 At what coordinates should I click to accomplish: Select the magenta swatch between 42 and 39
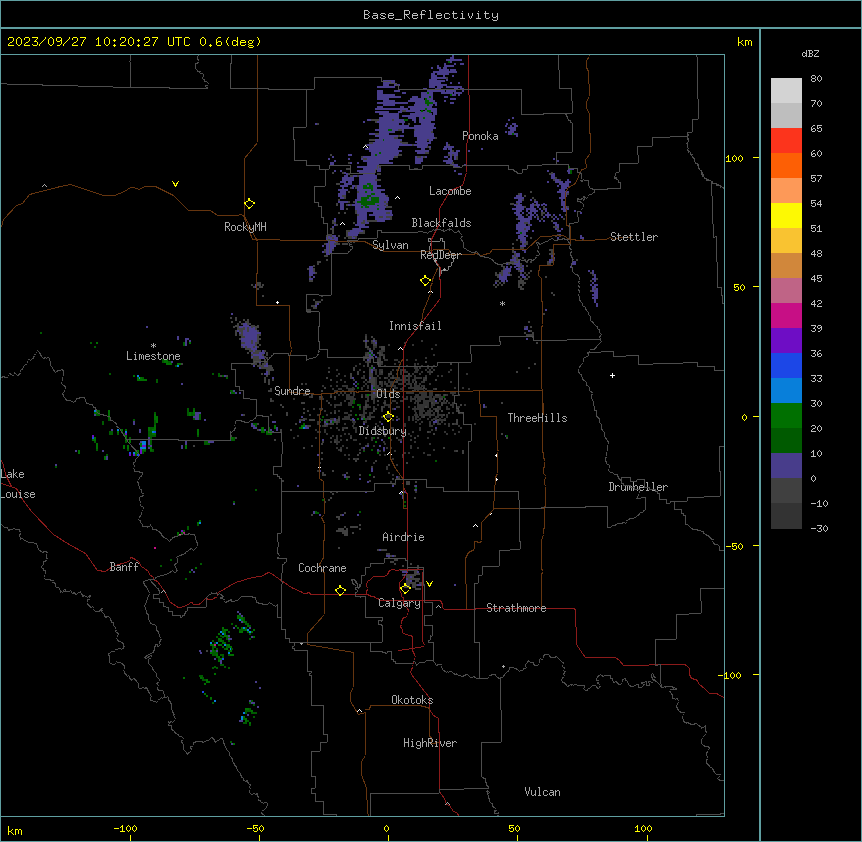(x=786, y=316)
